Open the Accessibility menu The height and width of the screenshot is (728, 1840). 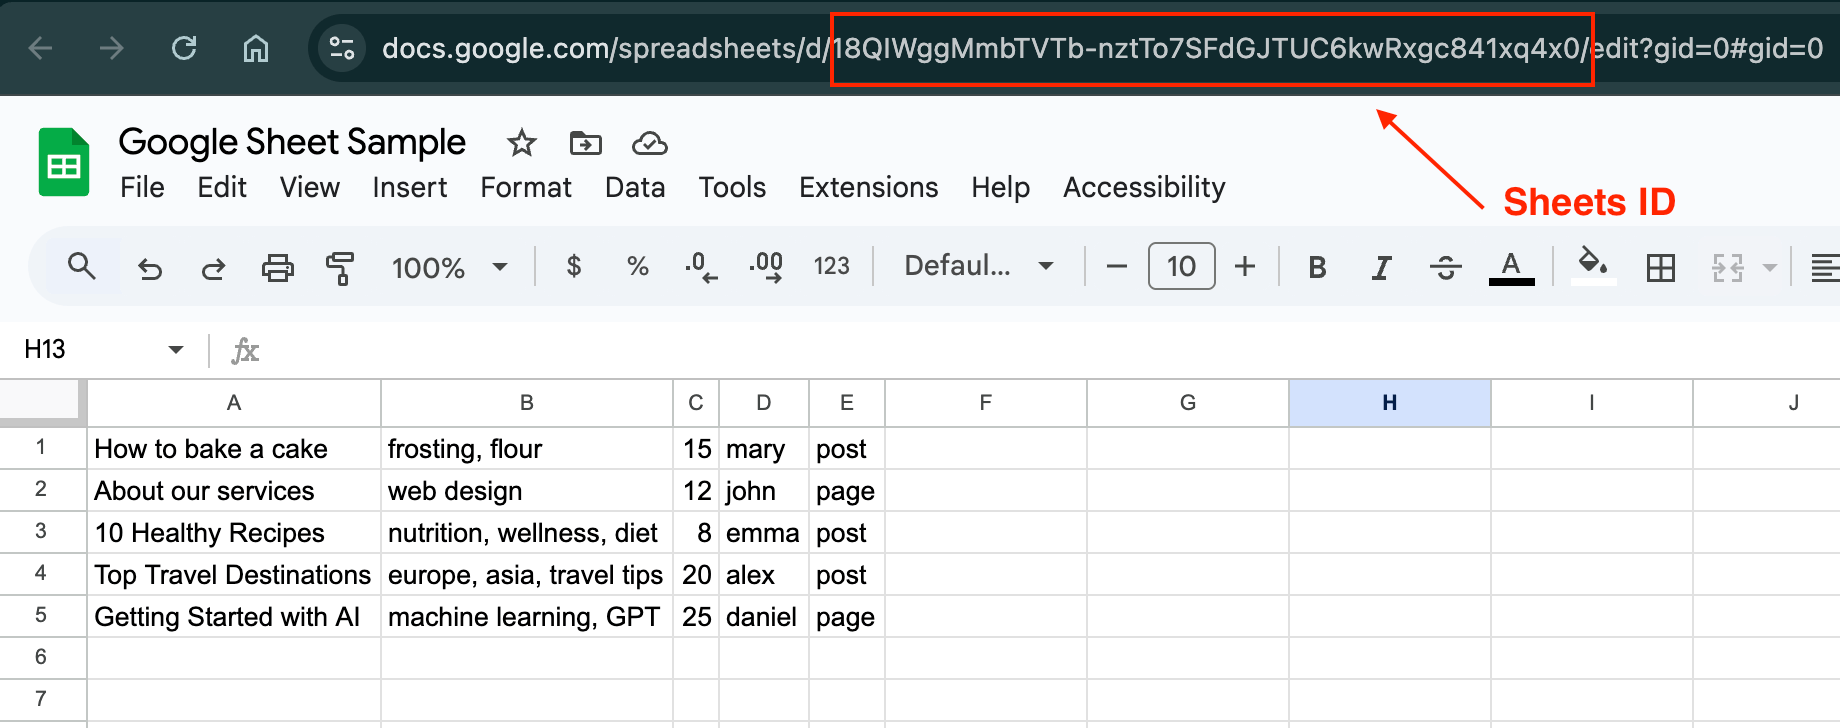1144,187
